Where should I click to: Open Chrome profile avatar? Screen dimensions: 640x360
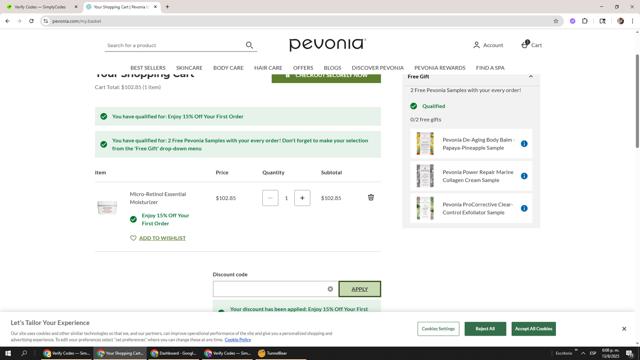pyautogui.click(x=620, y=21)
